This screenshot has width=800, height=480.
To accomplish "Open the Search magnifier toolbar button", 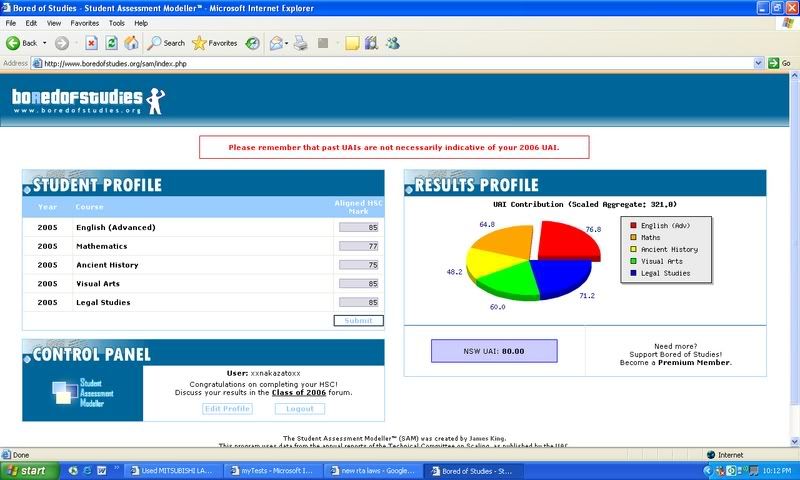I will (166, 43).
